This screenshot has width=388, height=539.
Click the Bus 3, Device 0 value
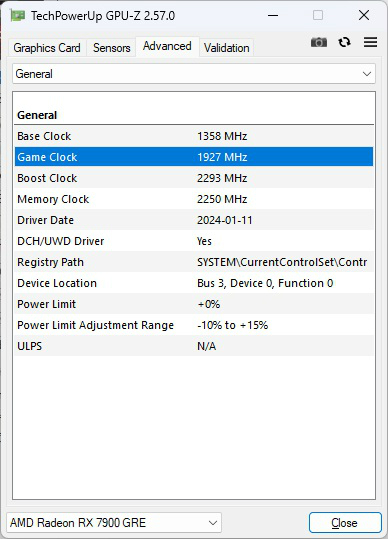(x=265, y=283)
